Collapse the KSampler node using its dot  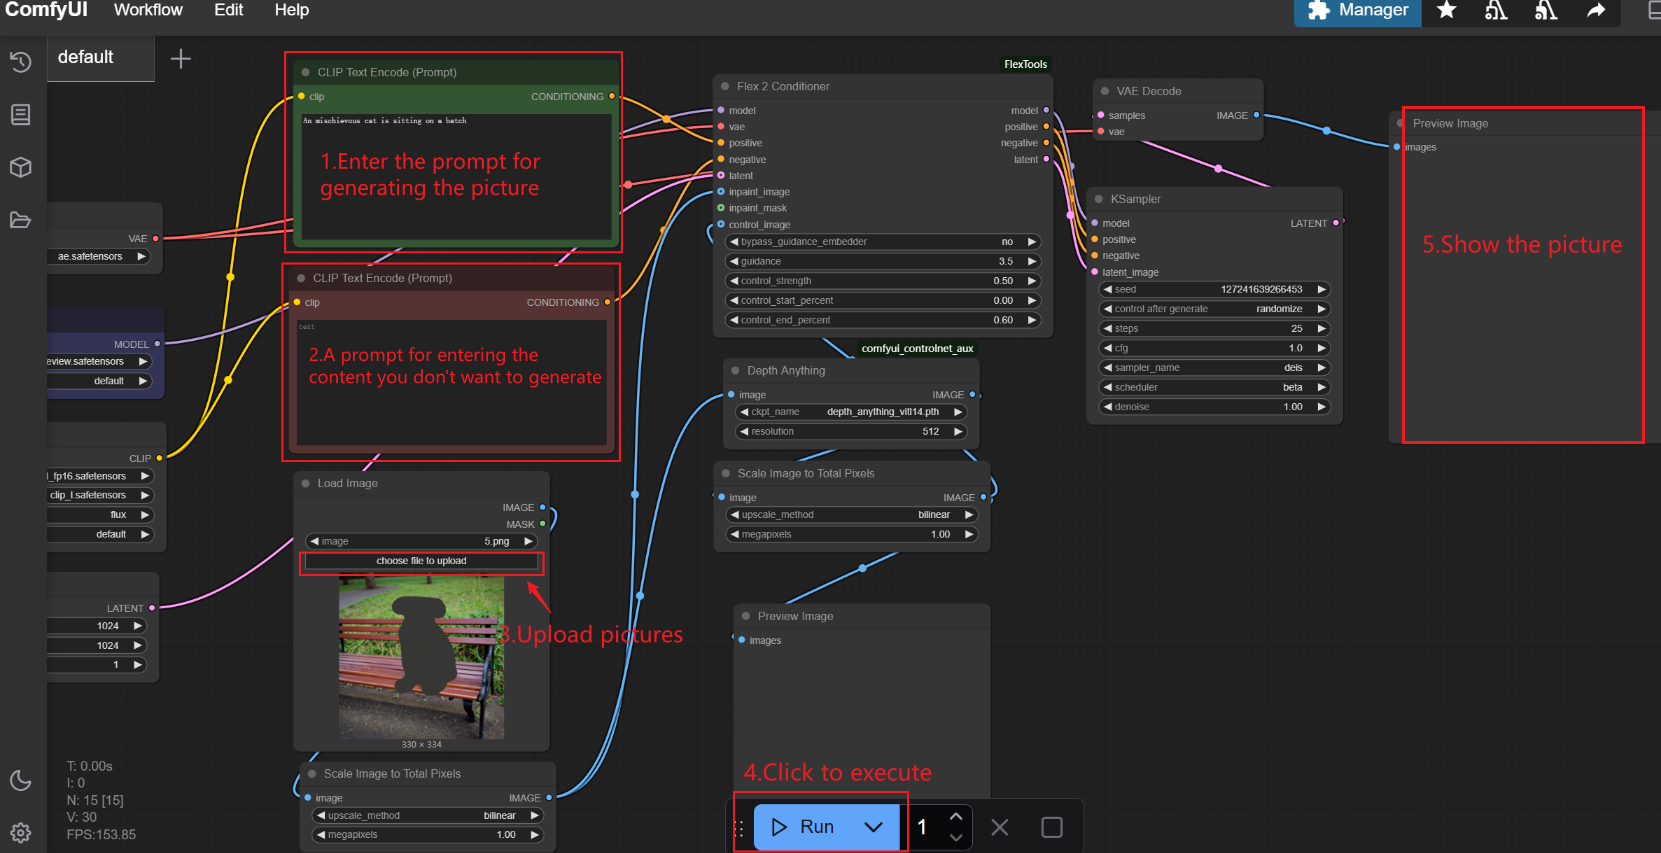1099,199
